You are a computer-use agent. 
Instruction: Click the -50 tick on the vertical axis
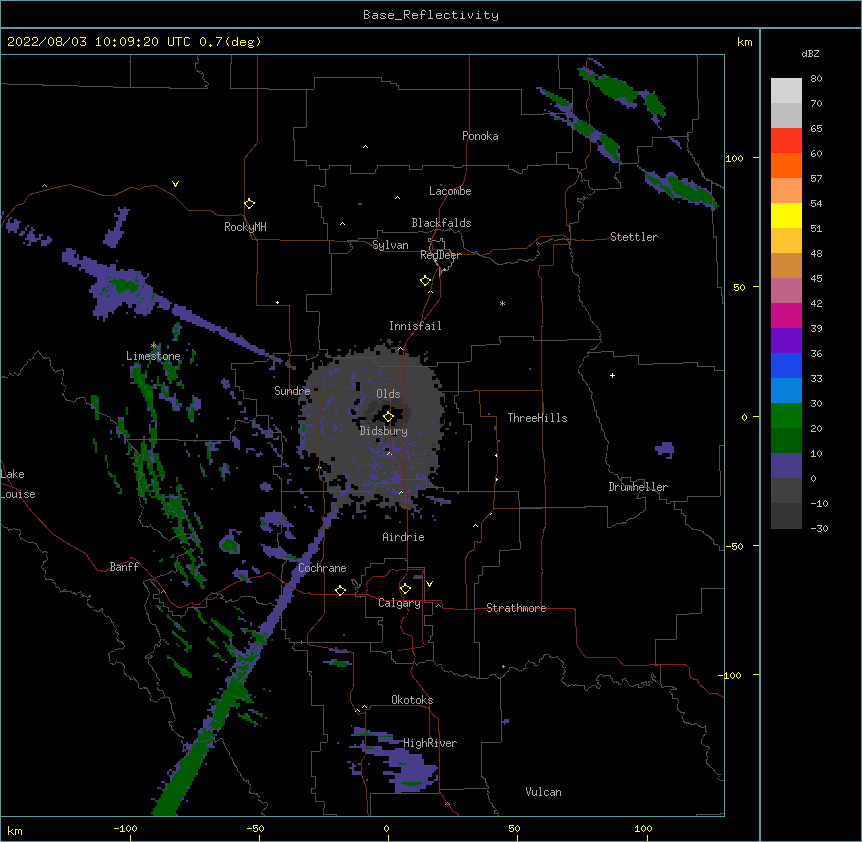[734, 546]
